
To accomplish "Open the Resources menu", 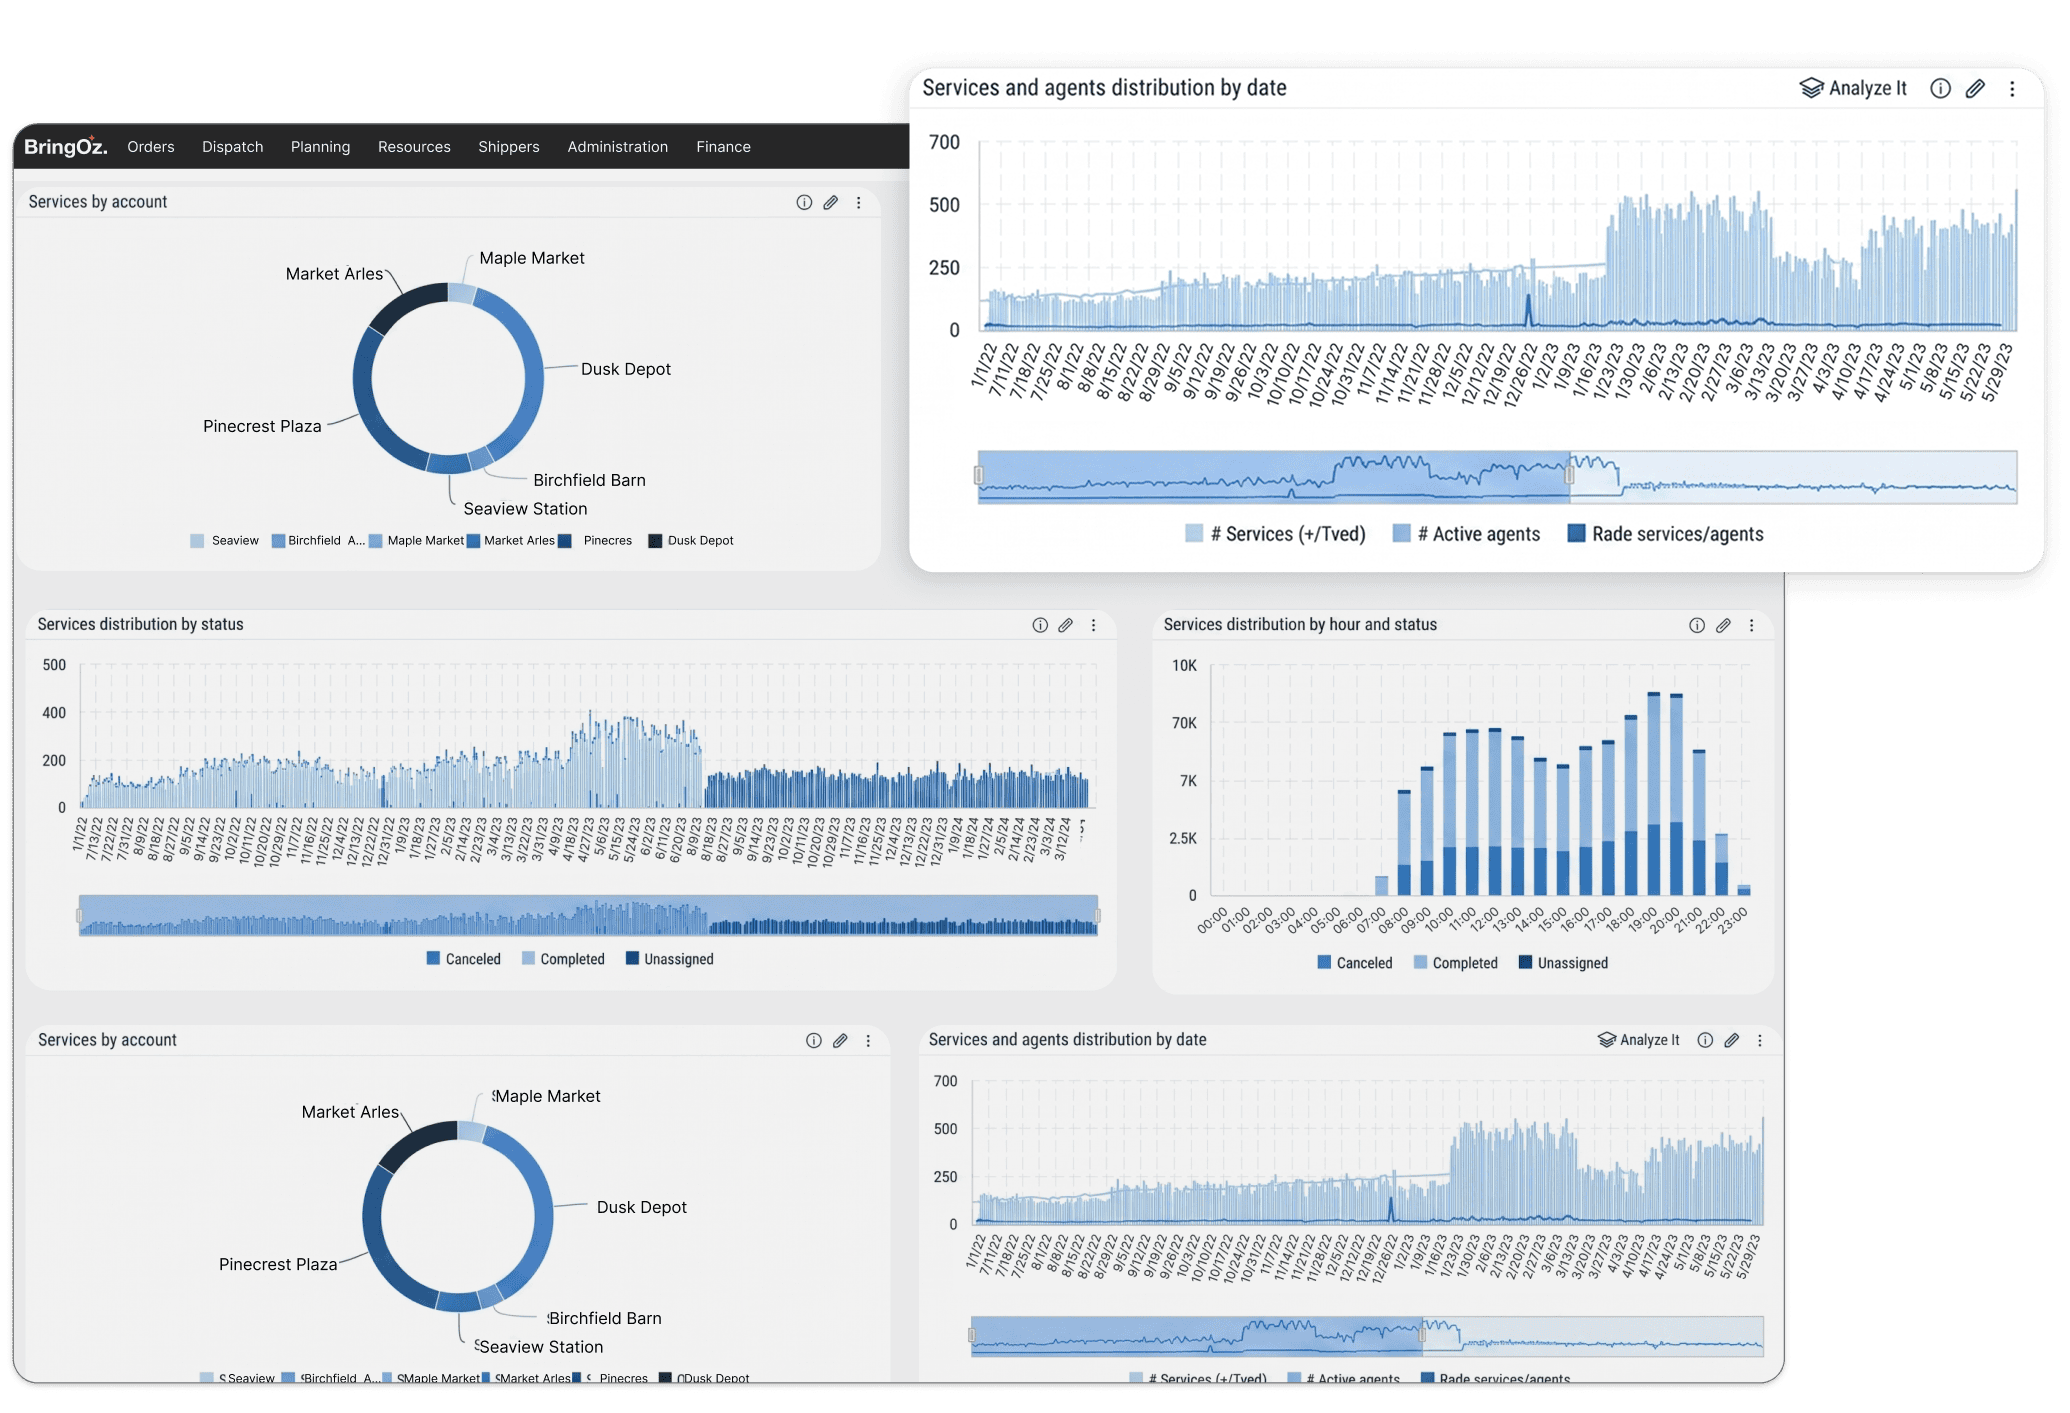I will [414, 147].
